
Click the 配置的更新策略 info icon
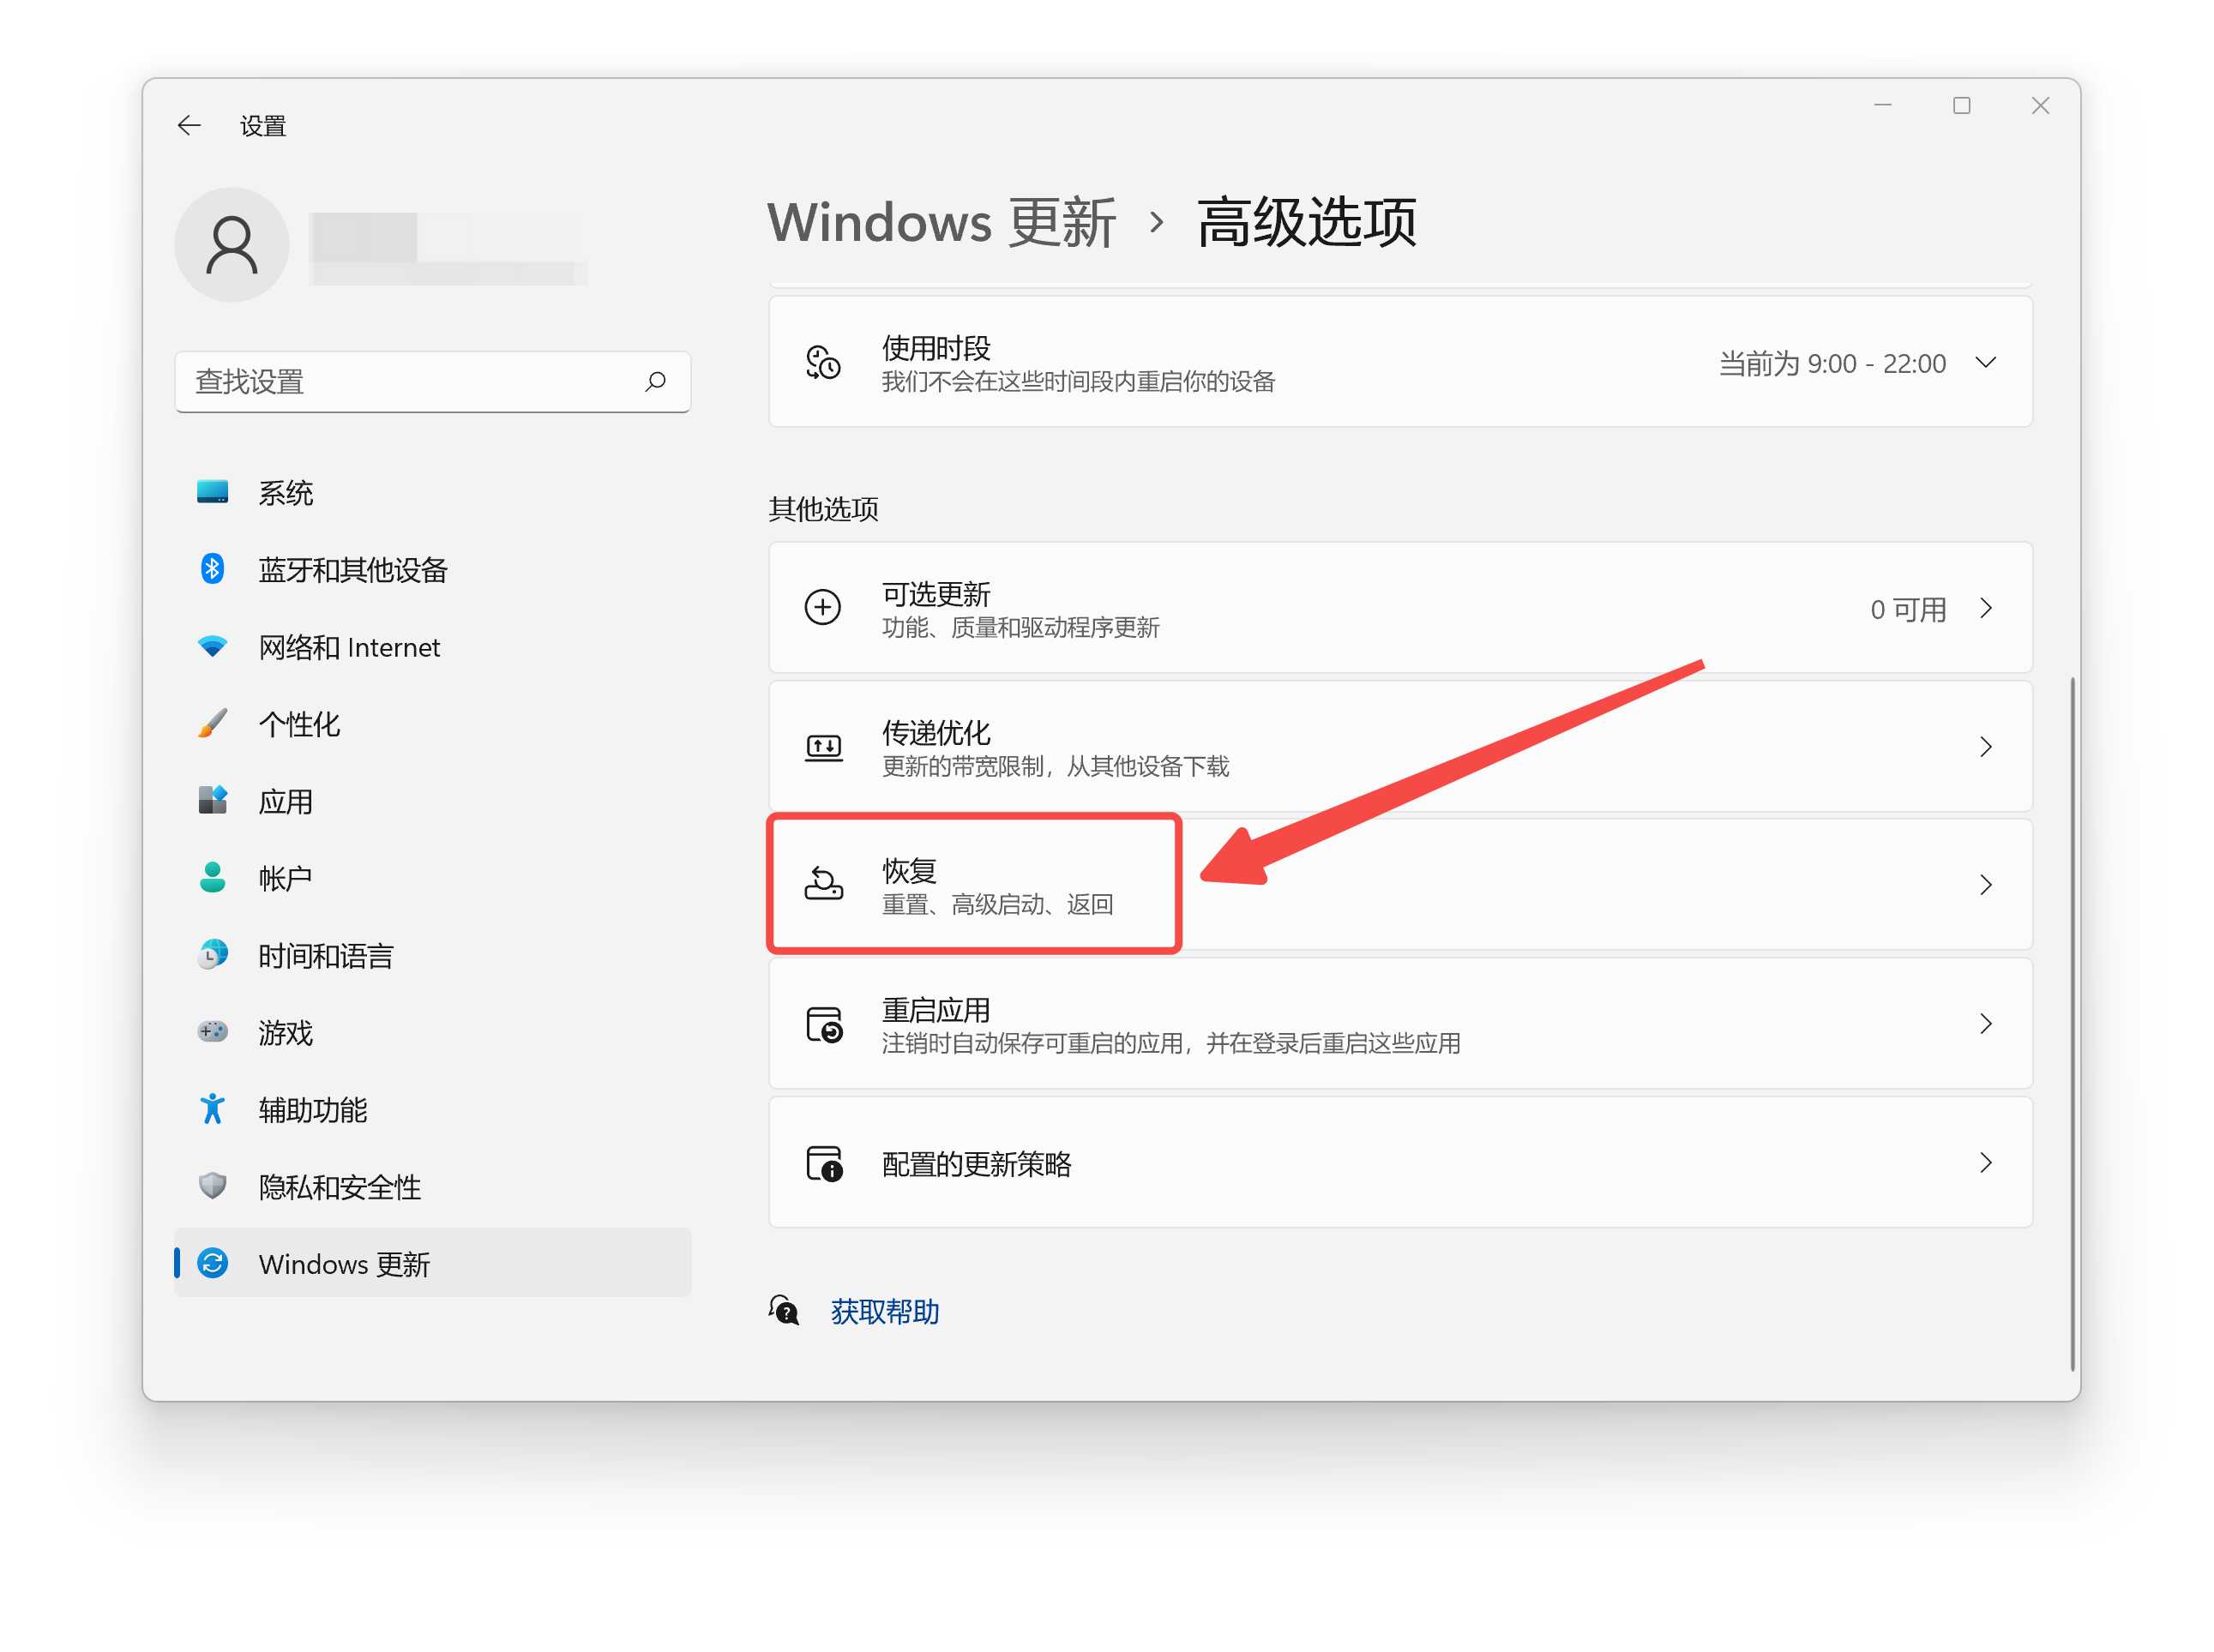824,1163
